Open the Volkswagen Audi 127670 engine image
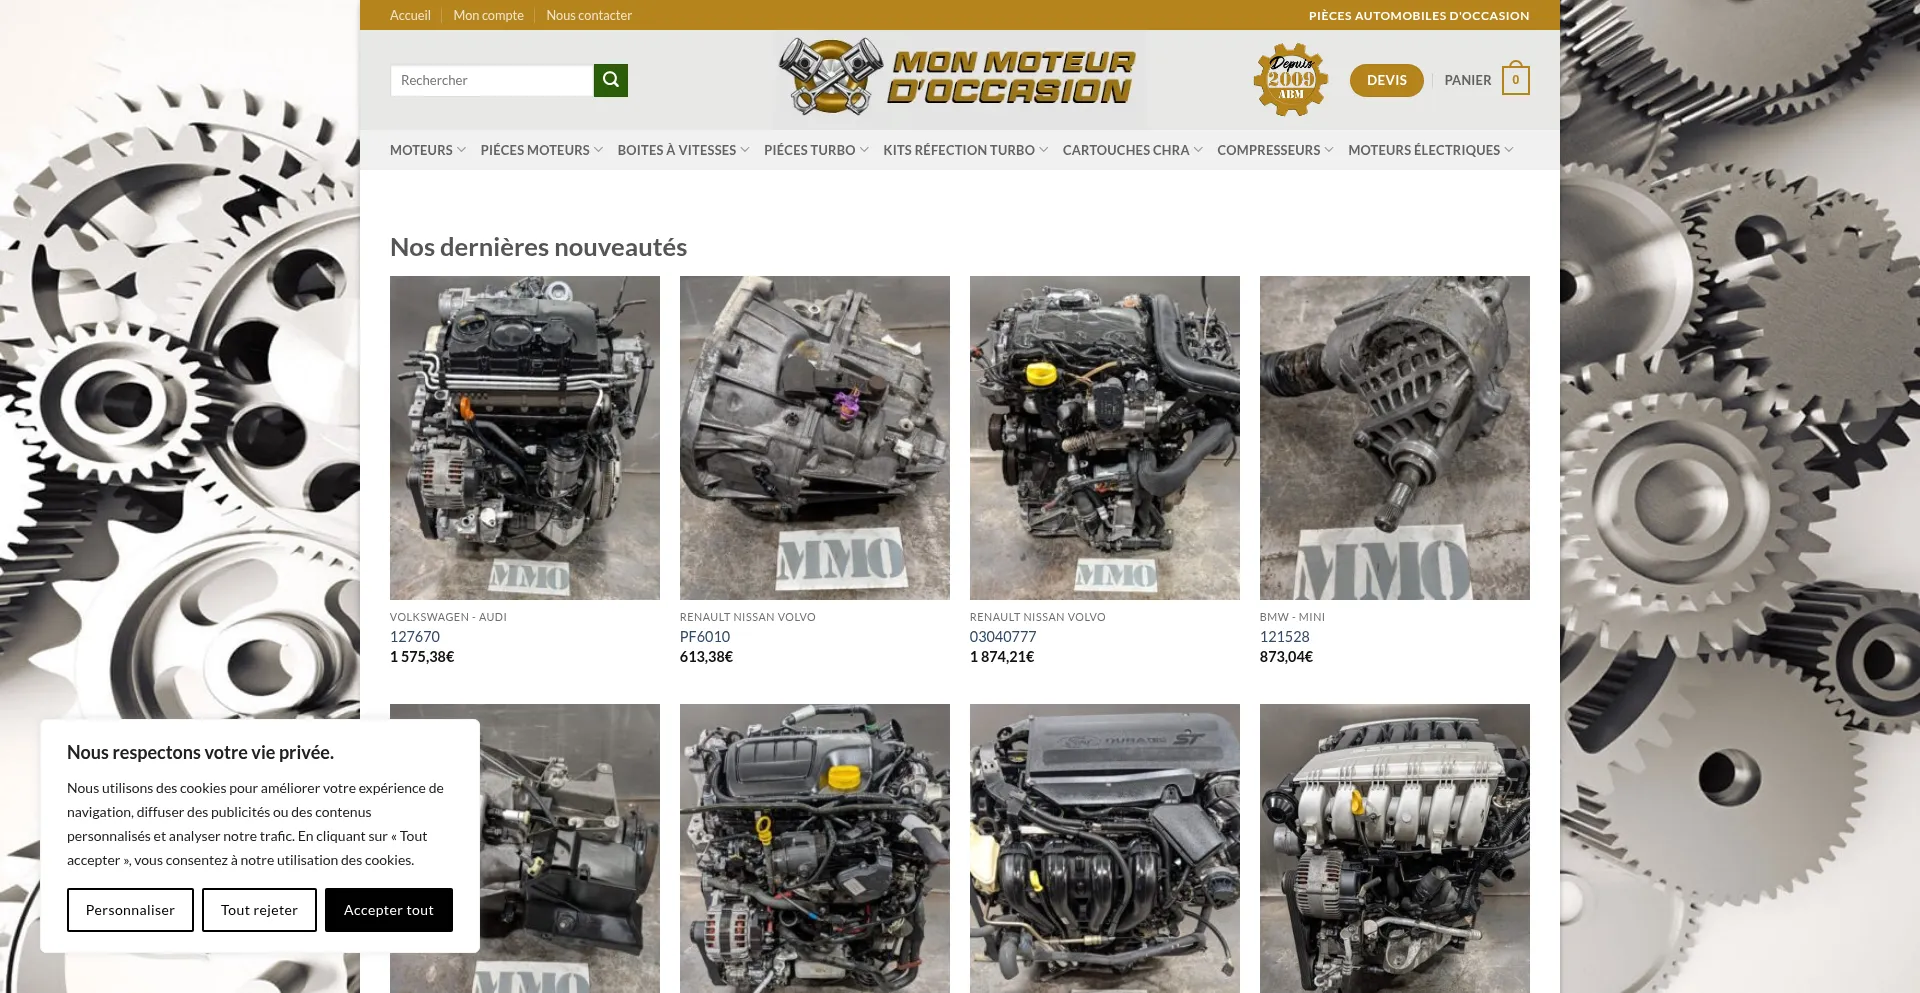This screenshot has height=993, width=1920. coord(525,438)
